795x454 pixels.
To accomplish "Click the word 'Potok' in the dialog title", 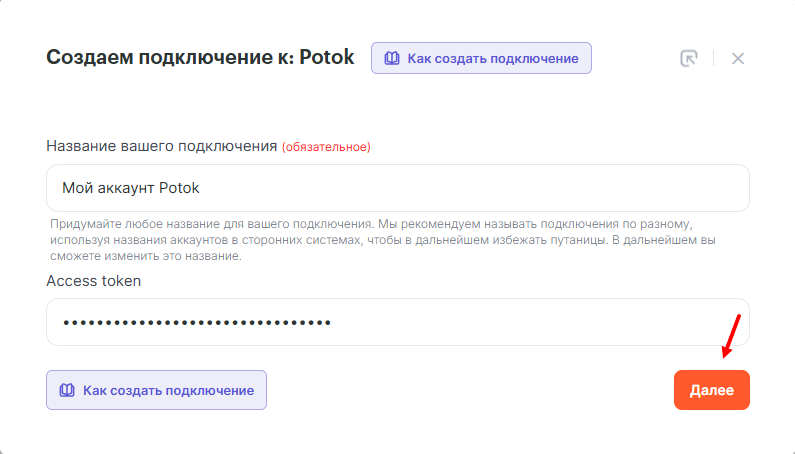I will click(x=327, y=57).
